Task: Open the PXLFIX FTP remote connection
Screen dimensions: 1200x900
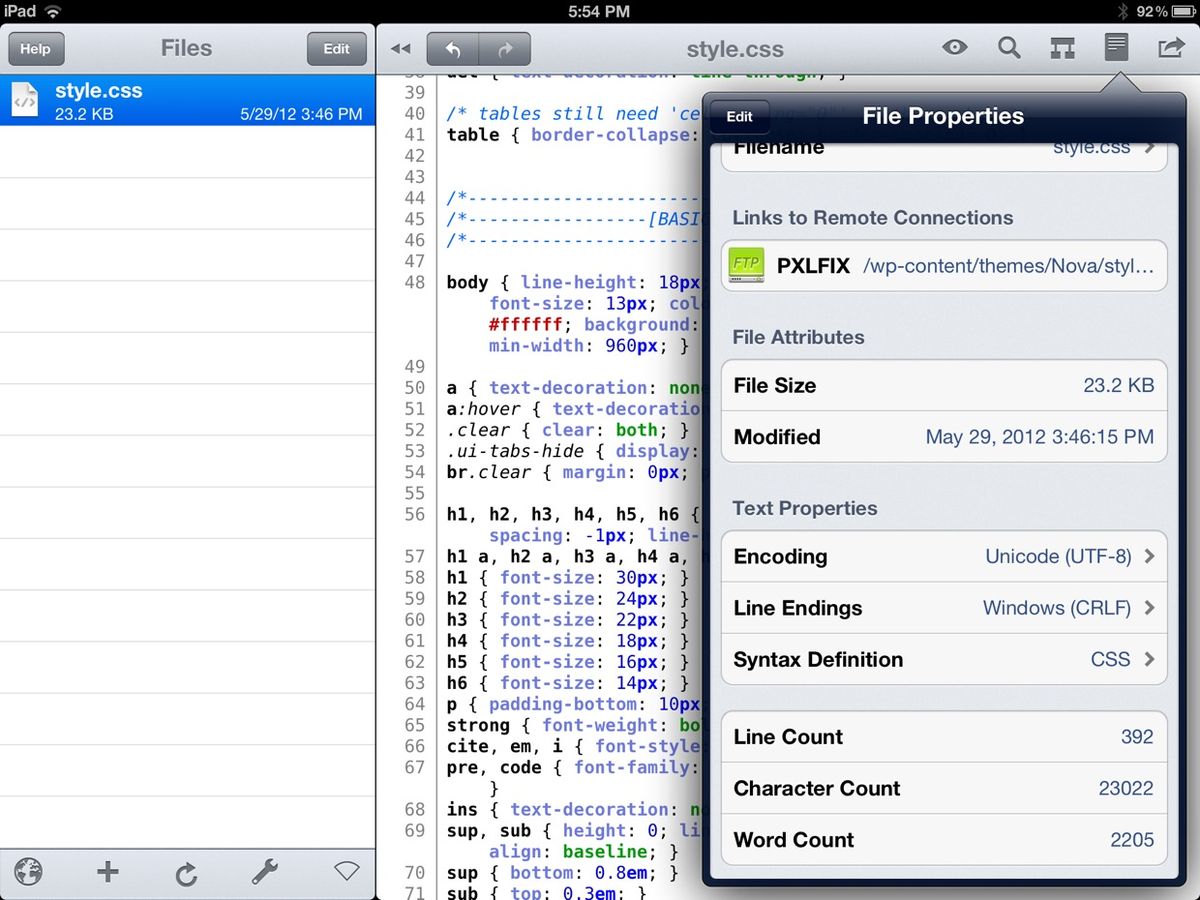Action: (943, 265)
